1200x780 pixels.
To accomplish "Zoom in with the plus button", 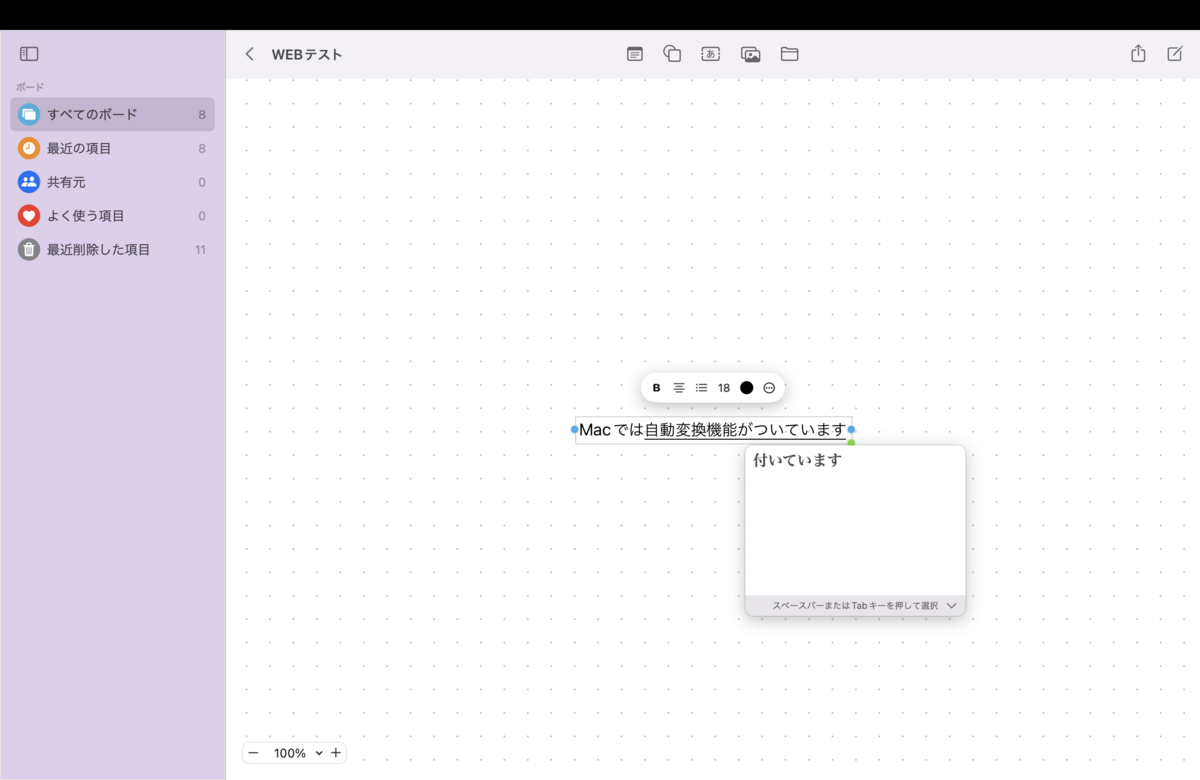I will pyautogui.click(x=336, y=753).
